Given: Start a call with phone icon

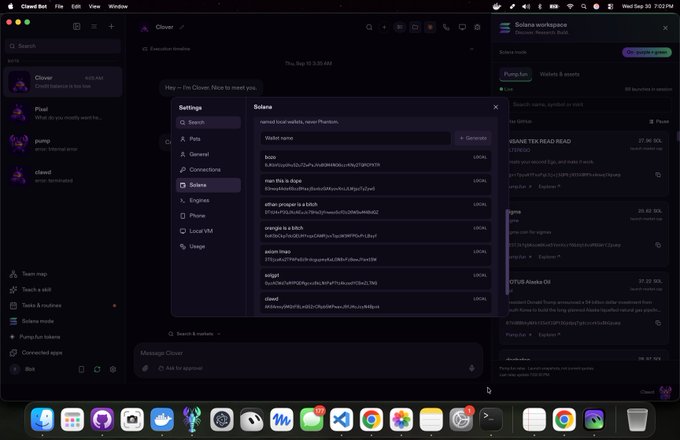Looking at the screenshot, I should [x=446, y=27].
